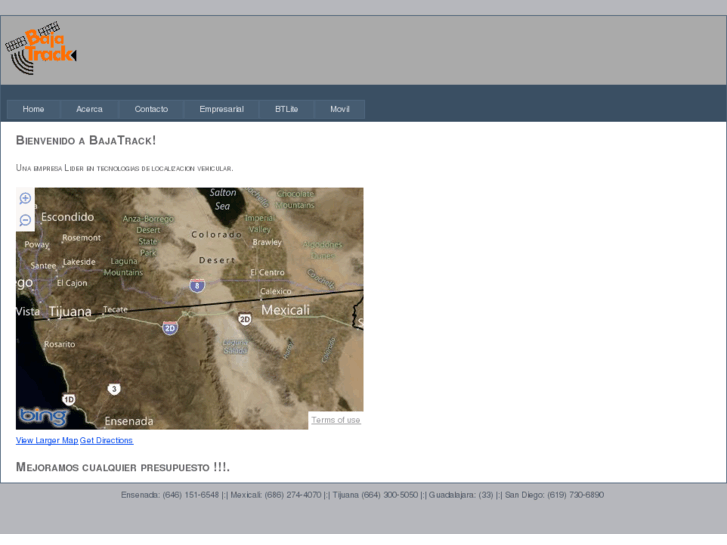Click the 2D route marker near Tecate
The image size is (727, 545).
pos(170,328)
